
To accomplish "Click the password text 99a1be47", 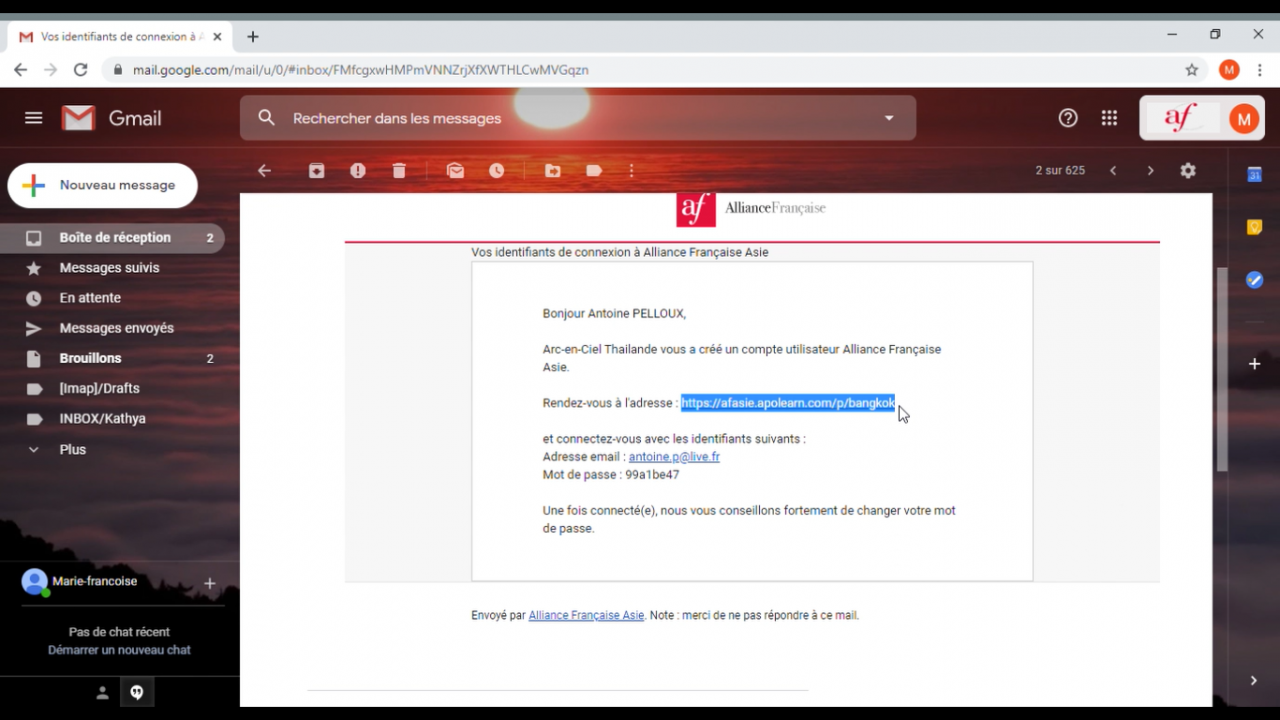I will [652, 475].
